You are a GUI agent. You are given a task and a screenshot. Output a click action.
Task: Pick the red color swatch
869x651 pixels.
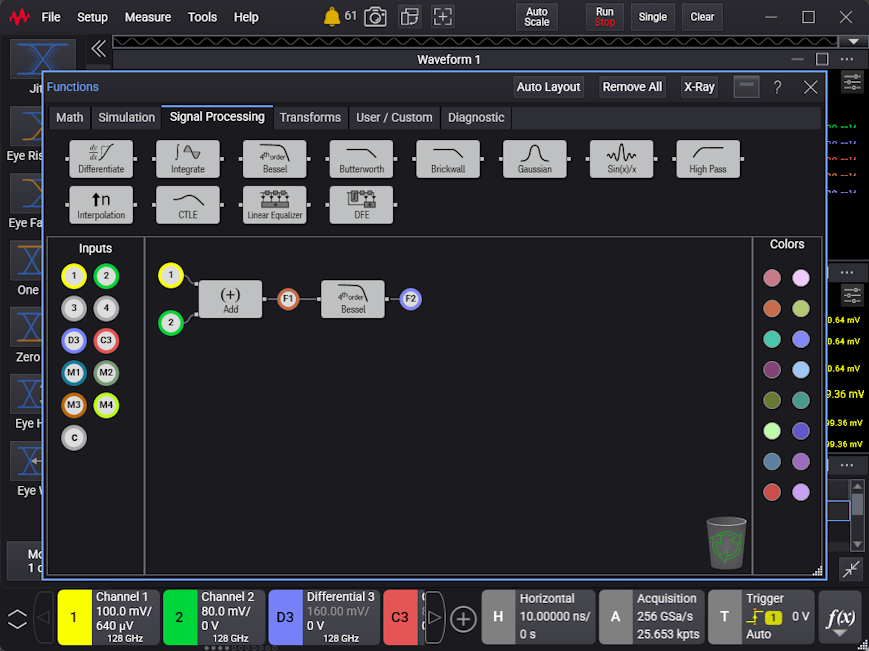pos(772,491)
